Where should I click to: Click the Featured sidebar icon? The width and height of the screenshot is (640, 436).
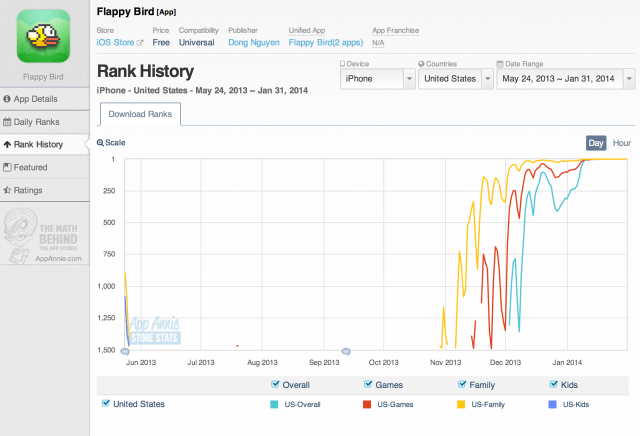point(7,167)
